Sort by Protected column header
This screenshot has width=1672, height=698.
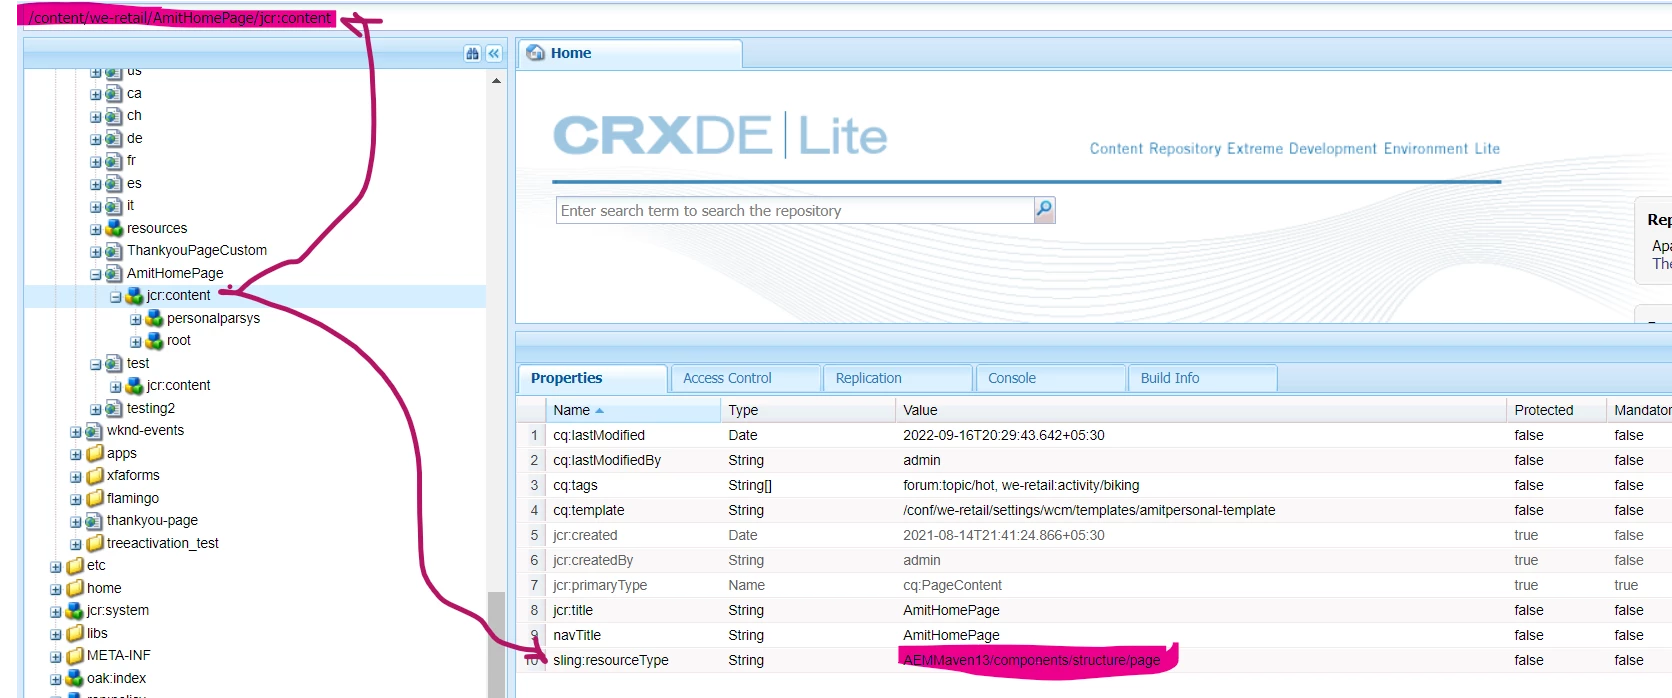point(1556,410)
